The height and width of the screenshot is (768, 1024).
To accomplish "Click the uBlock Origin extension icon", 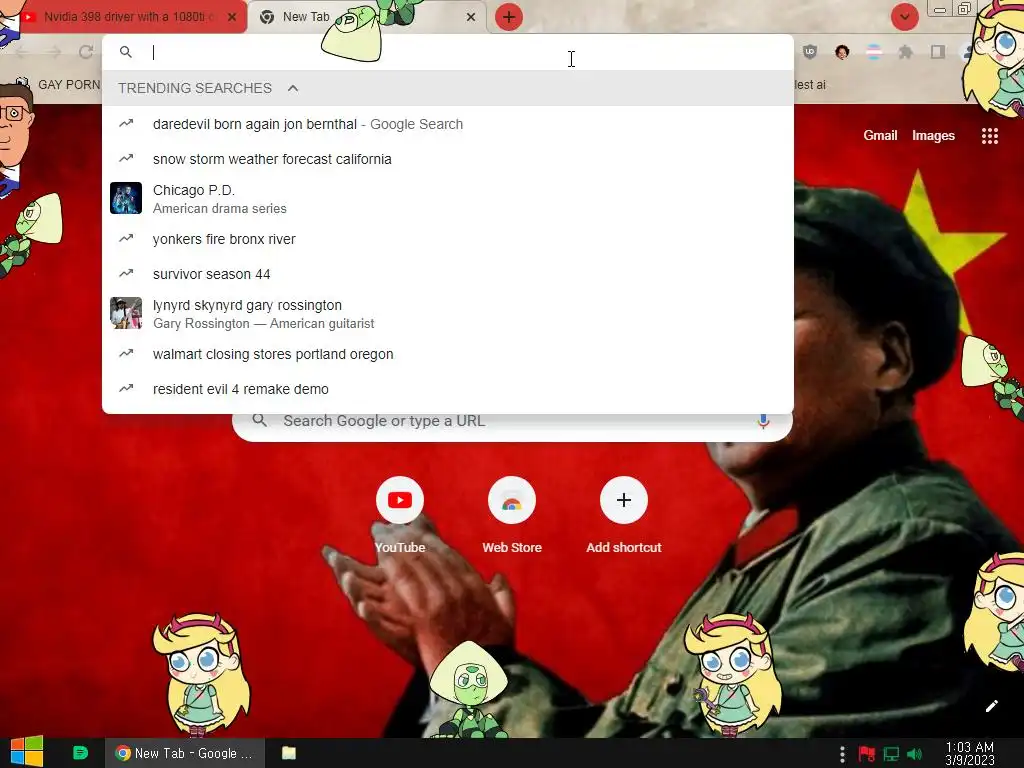I will pos(810,52).
